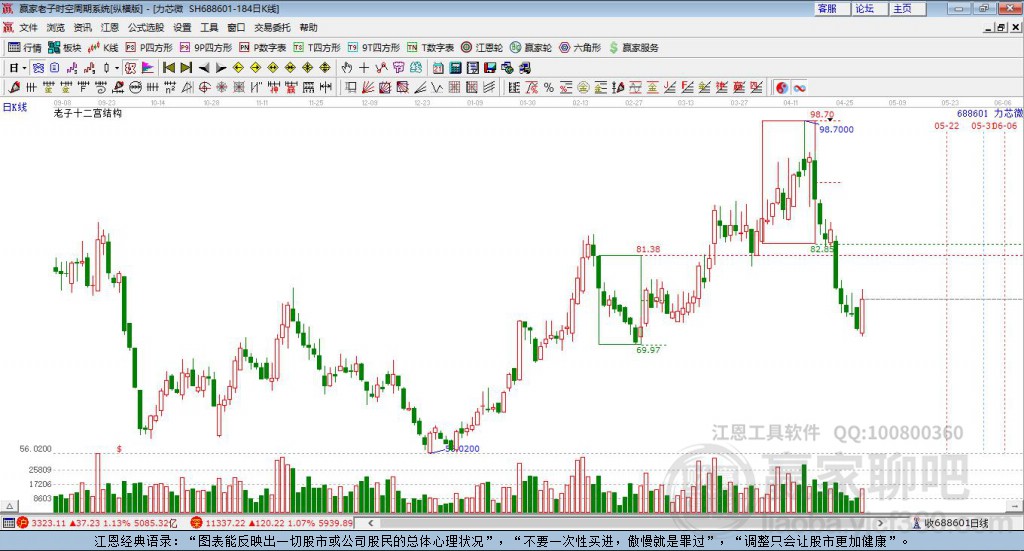Open the 交易委托 menu
Screen dimensions: 1024x551
point(272,27)
